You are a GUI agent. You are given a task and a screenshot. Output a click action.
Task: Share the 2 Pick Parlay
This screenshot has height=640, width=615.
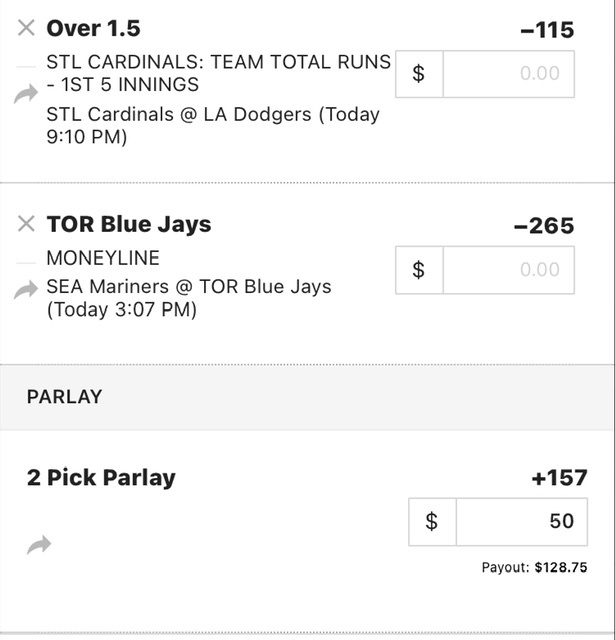39,545
